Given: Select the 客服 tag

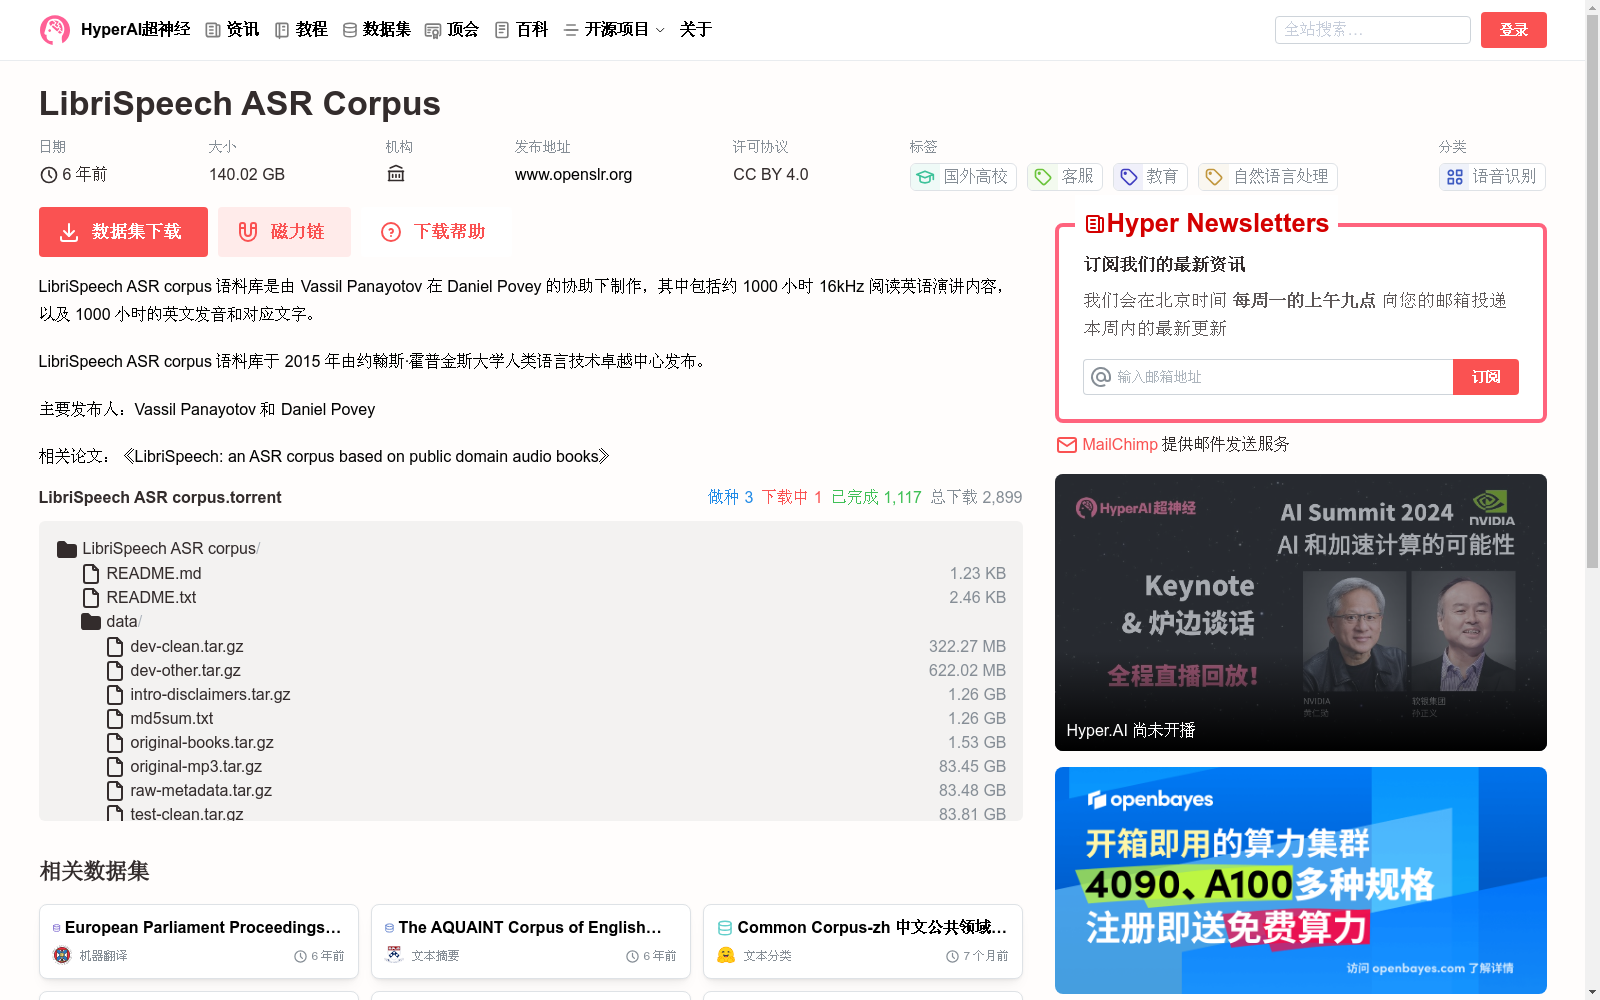Looking at the screenshot, I should 1065,177.
